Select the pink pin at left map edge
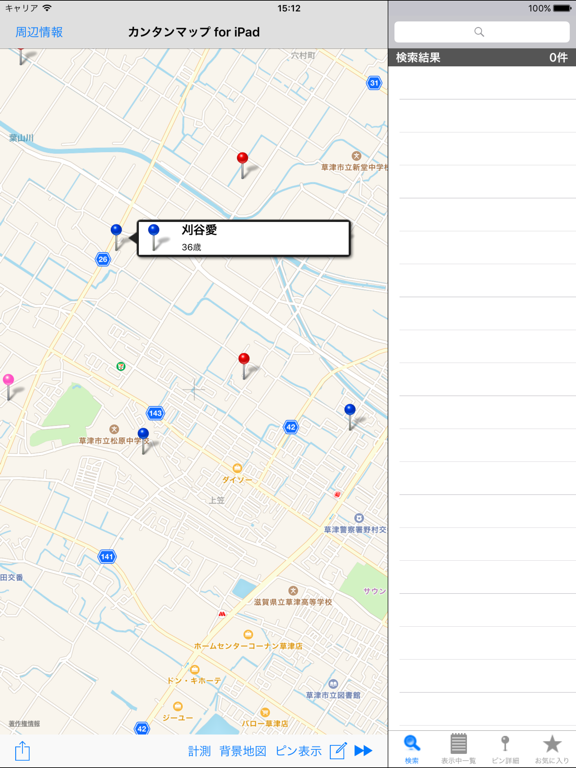The width and height of the screenshot is (576, 768). [x=8, y=386]
